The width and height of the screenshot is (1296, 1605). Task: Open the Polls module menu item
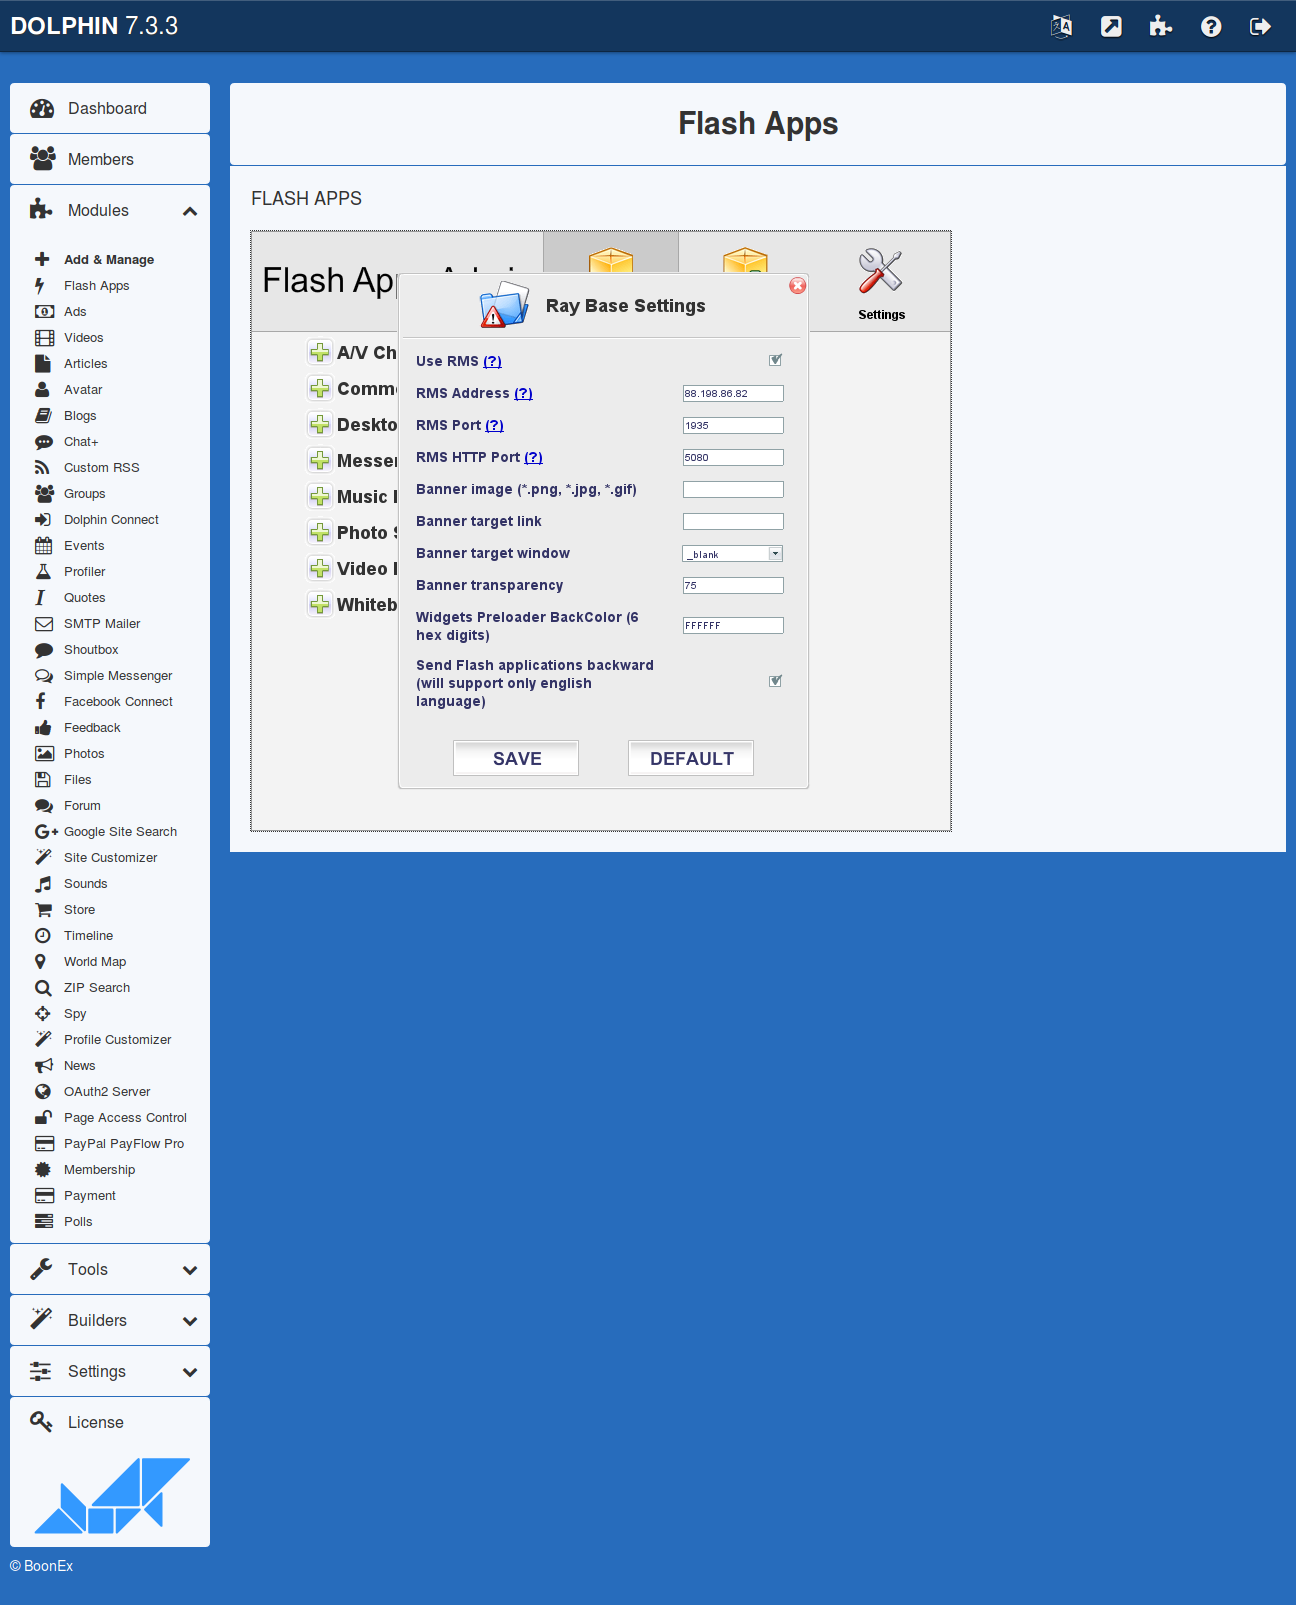pos(78,1222)
